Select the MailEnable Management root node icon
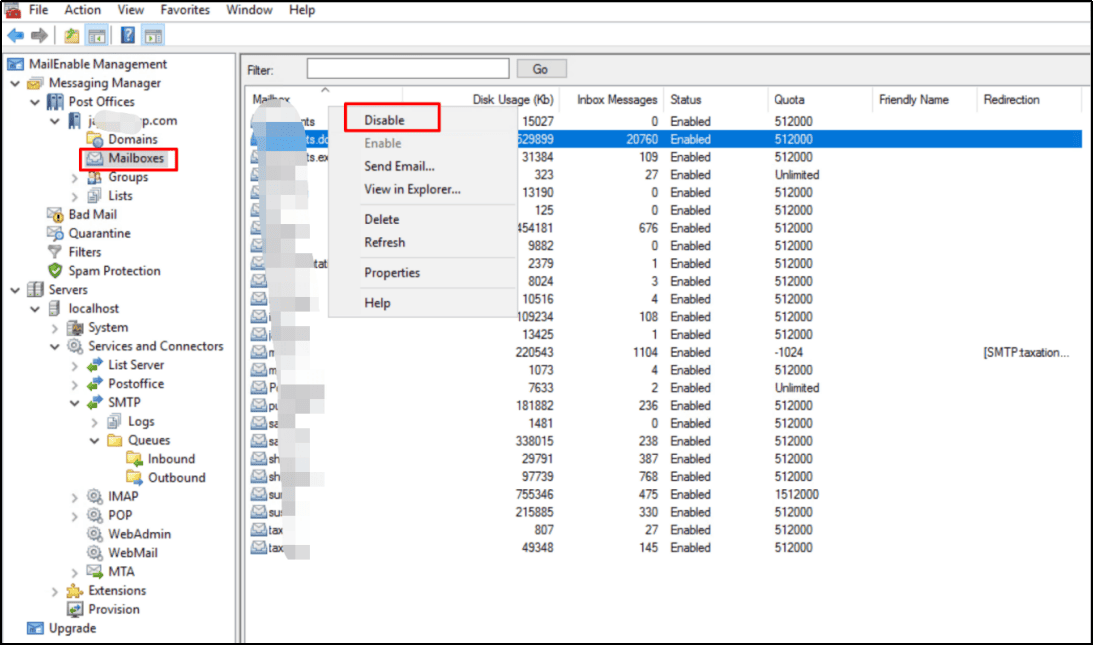Image resolution: width=1093 pixels, height=645 pixels. point(15,64)
